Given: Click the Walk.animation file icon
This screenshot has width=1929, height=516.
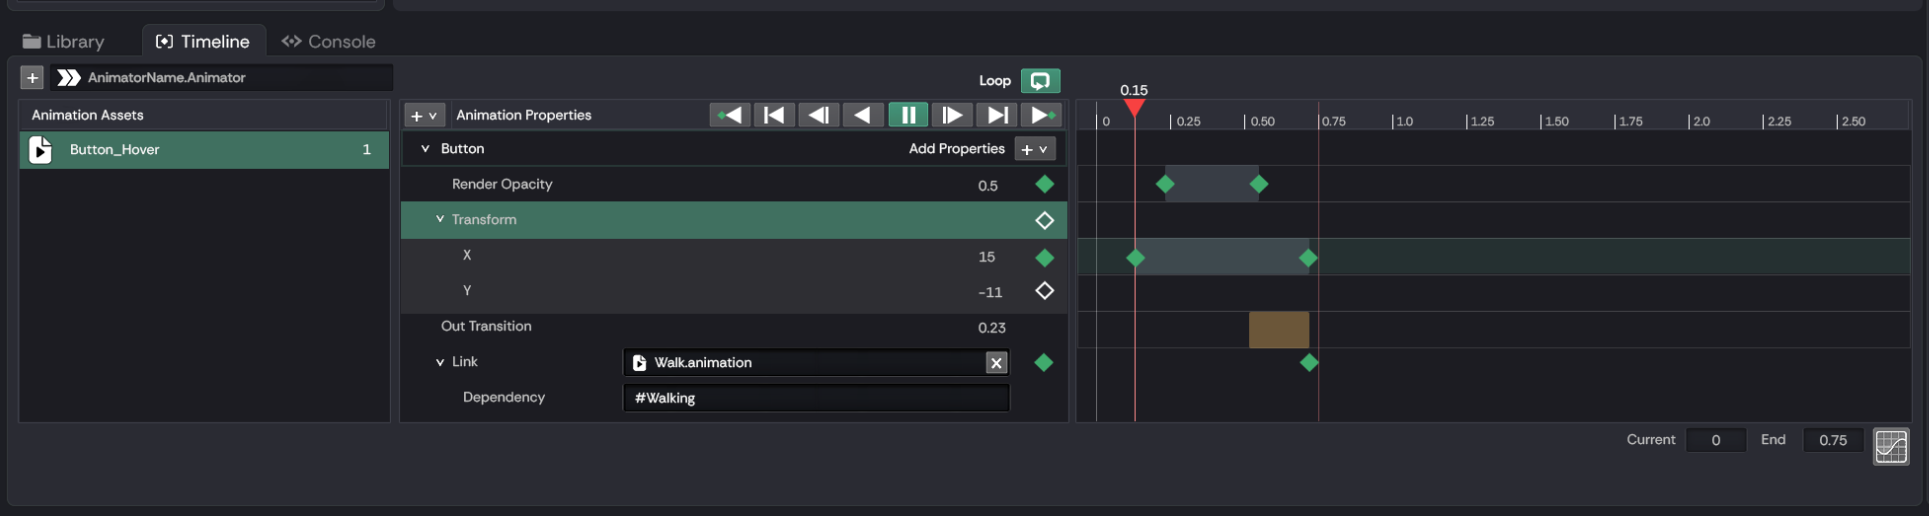Looking at the screenshot, I should pos(639,363).
